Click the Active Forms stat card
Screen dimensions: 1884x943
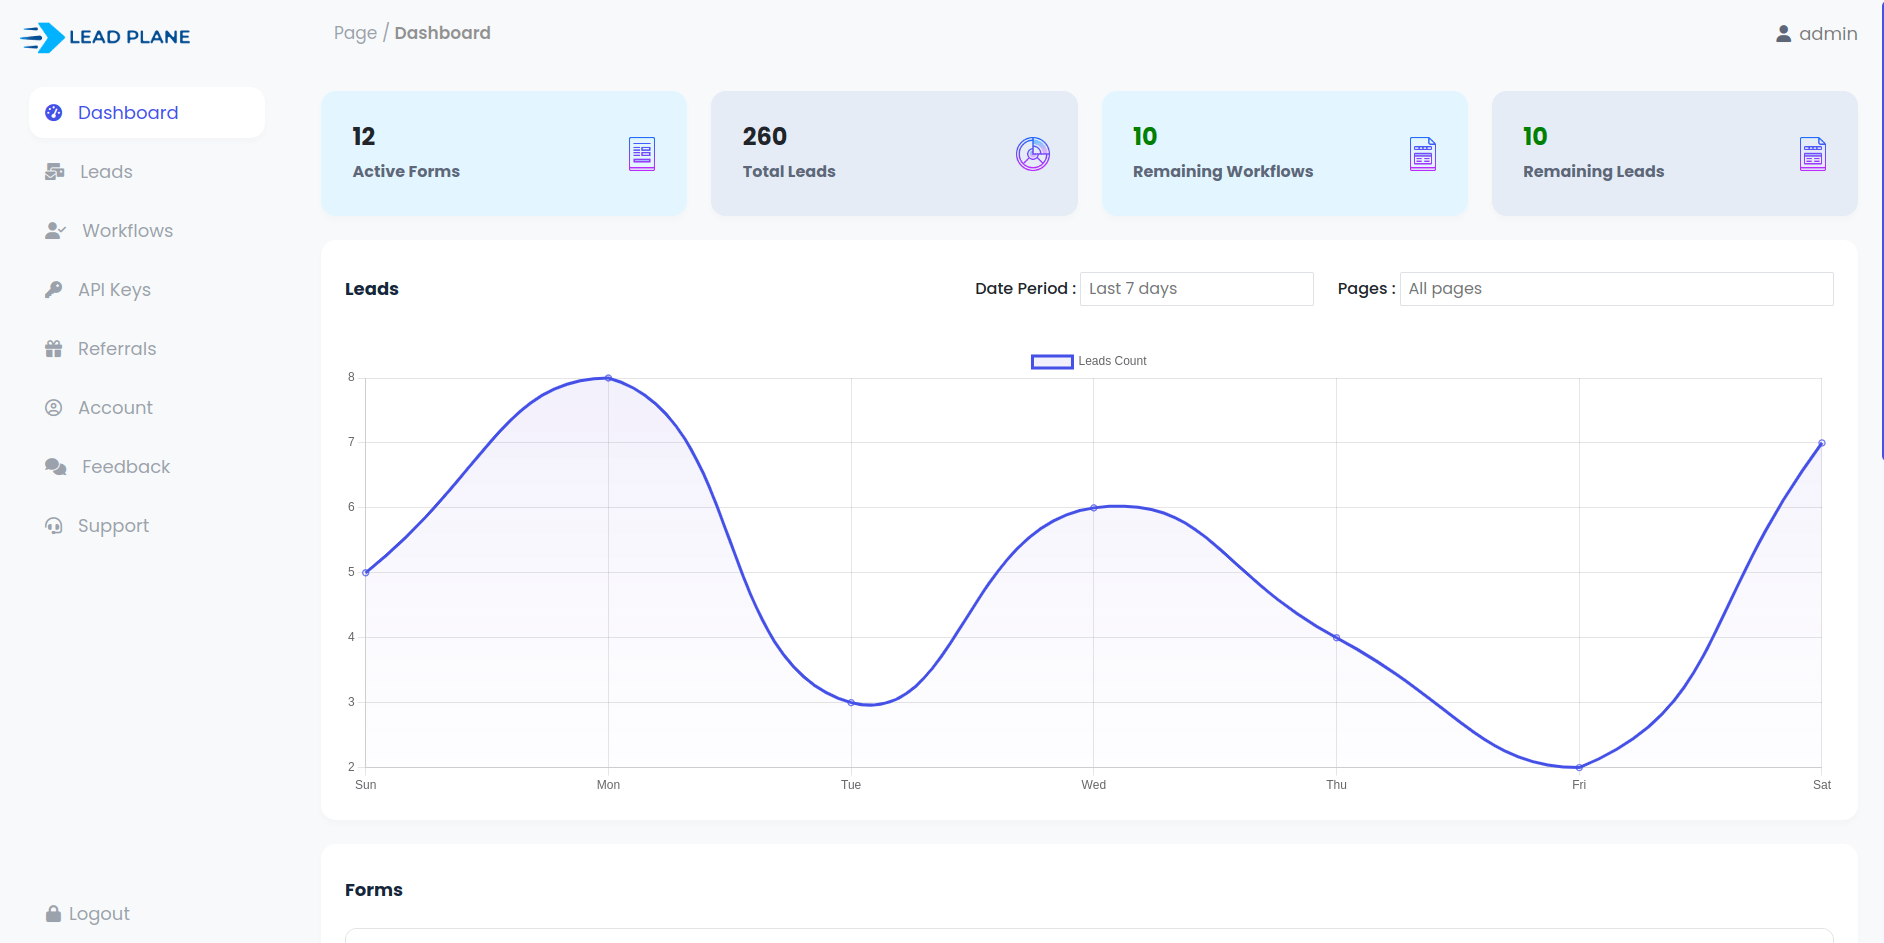point(503,153)
